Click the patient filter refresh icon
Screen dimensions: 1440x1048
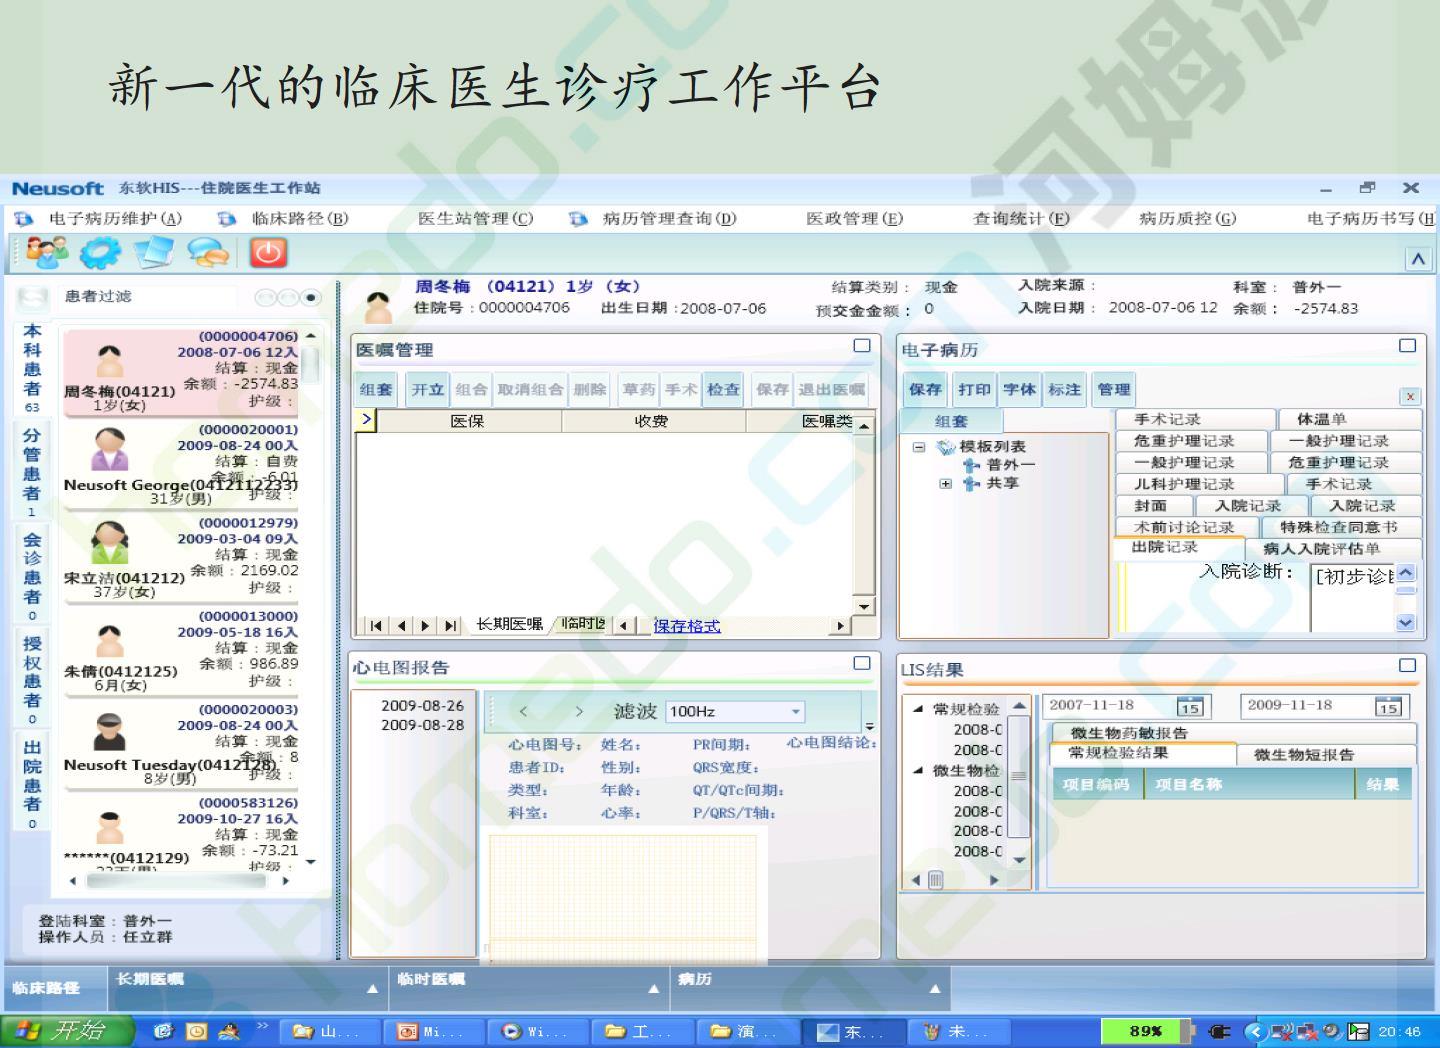(33, 297)
